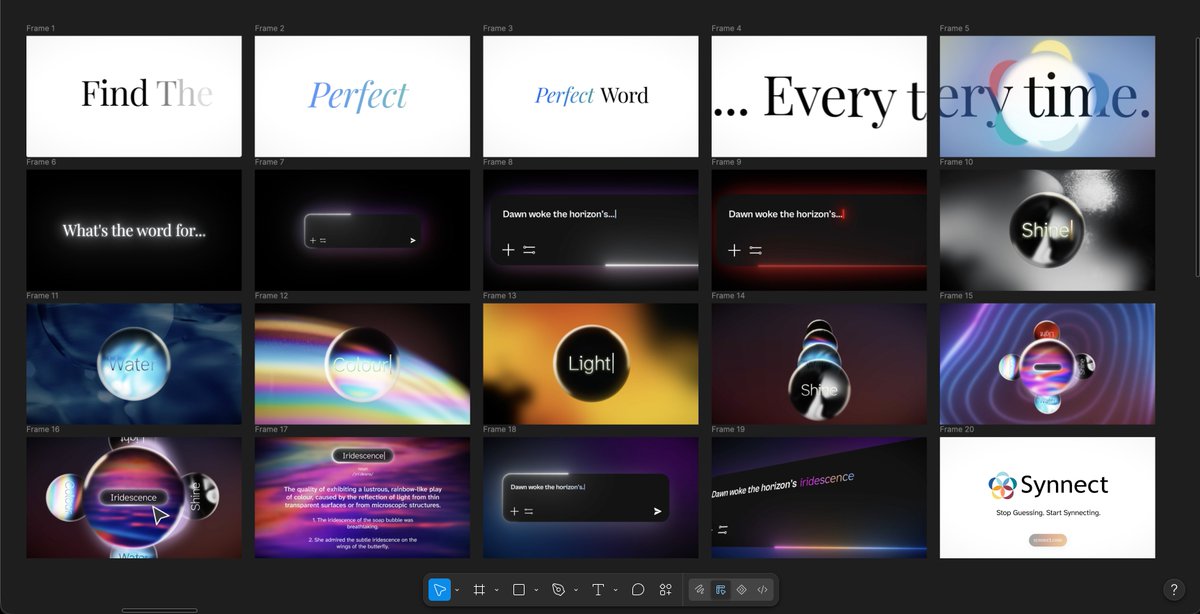Click the horizontal scrollbar at the bottom
Viewport: 1200px width, 614px height.
tap(159, 610)
